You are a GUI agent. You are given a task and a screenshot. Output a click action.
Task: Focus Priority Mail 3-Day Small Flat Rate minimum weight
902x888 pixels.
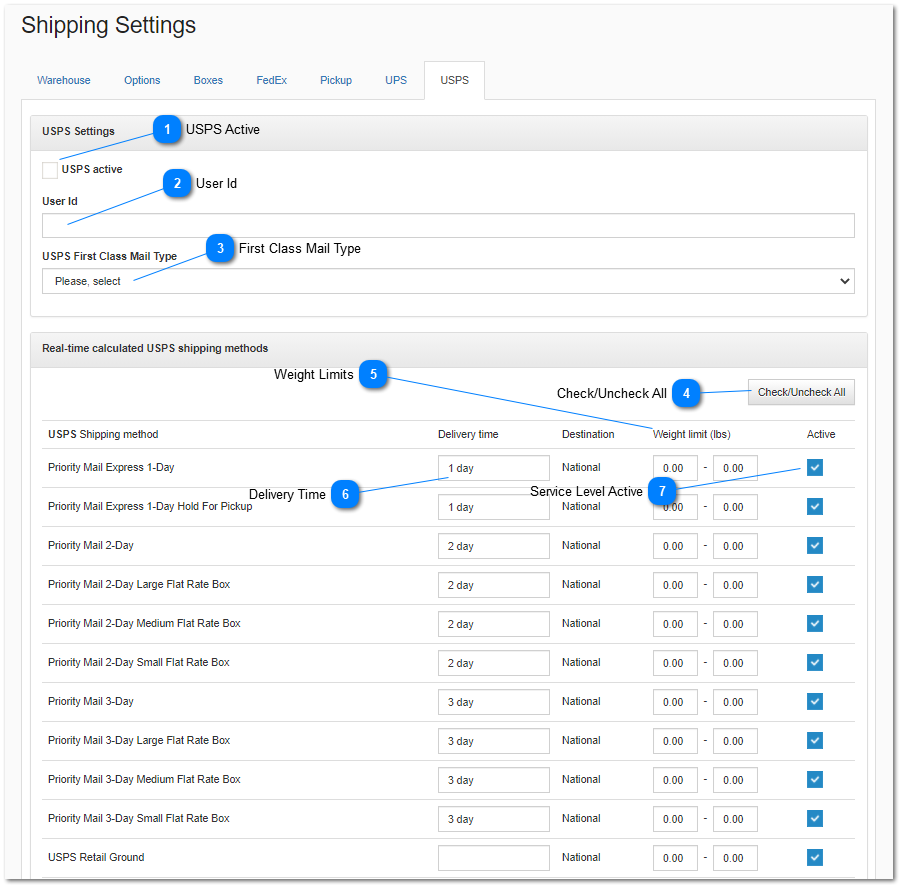(x=675, y=819)
